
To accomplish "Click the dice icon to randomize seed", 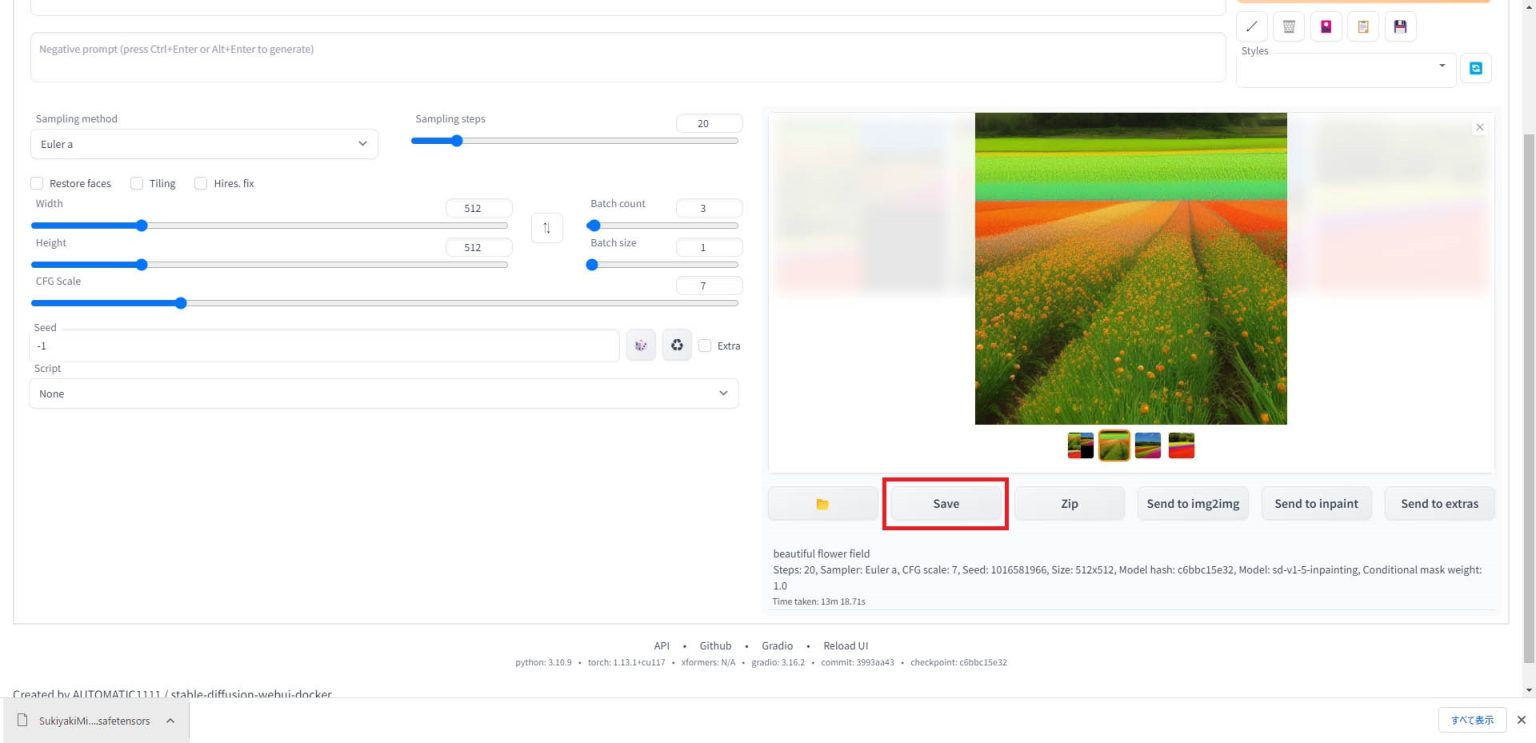I will [641, 345].
